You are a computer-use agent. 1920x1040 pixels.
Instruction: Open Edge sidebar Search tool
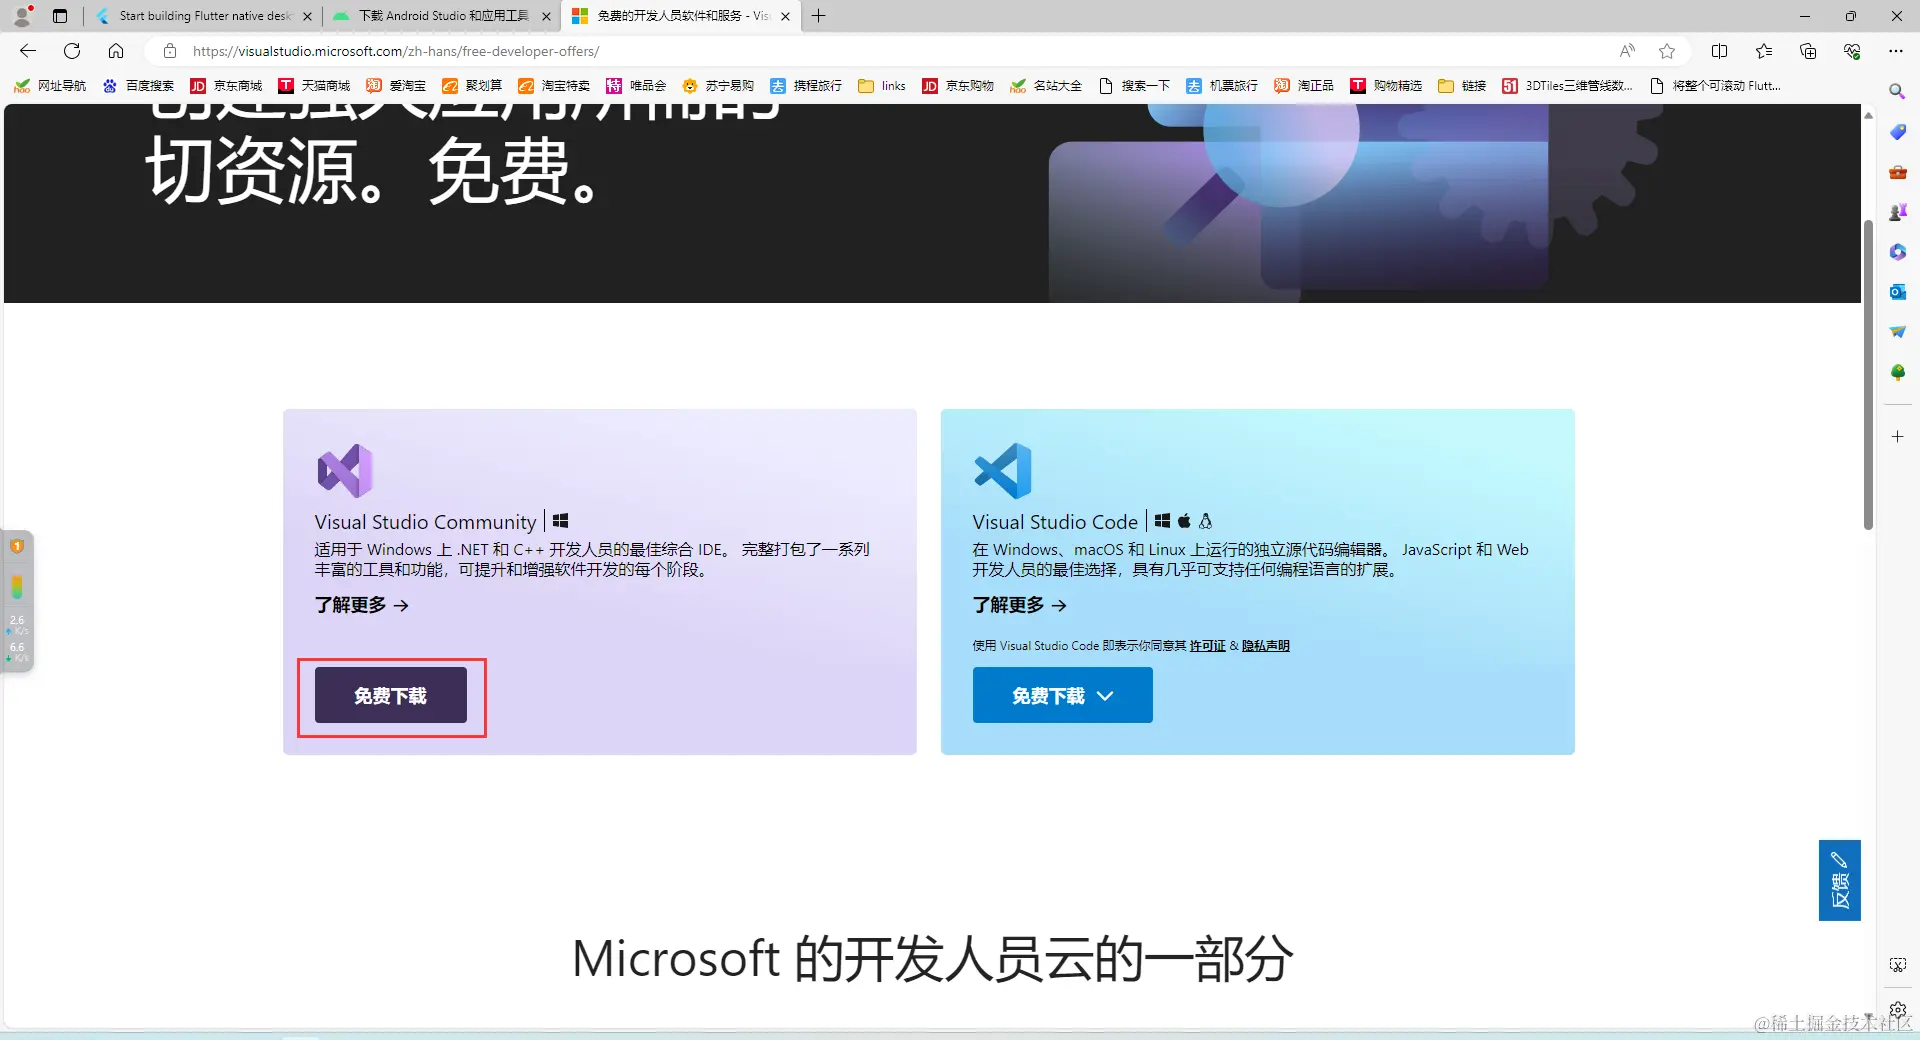pyautogui.click(x=1897, y=90)
